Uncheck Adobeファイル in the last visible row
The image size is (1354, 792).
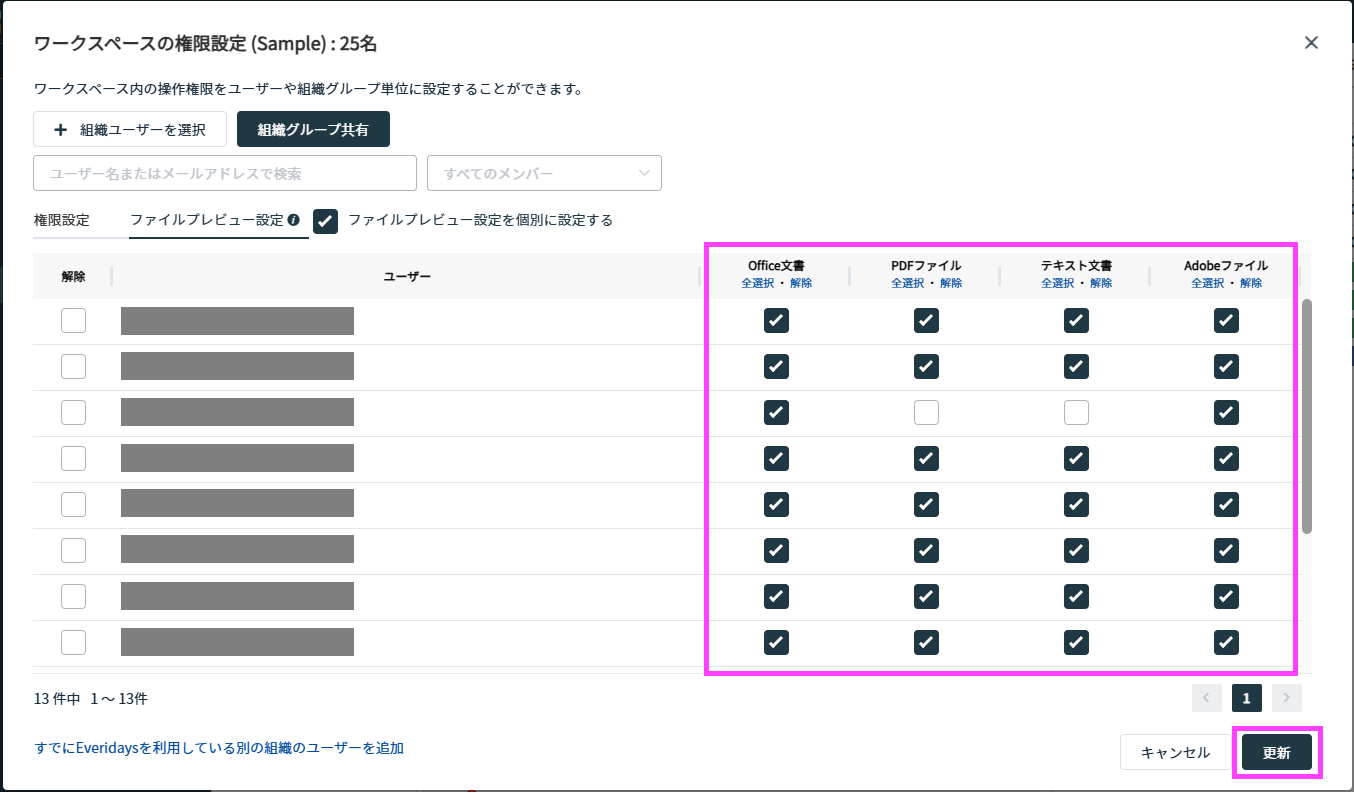[x=1226, y=642]
